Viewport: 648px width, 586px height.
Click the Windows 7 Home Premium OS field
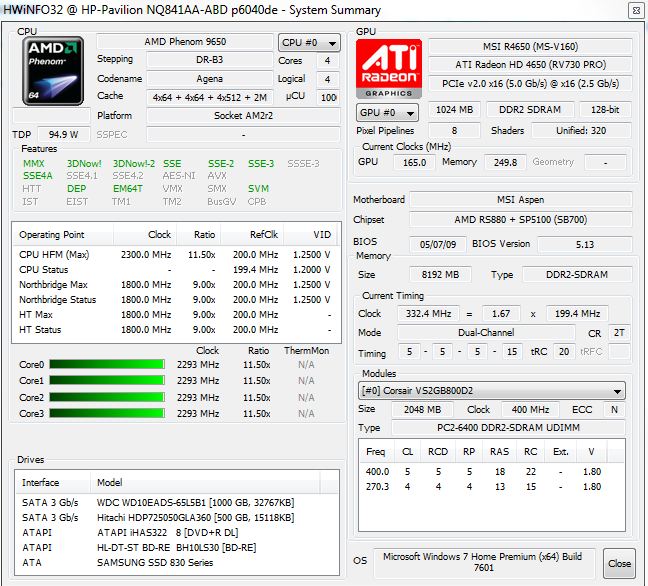pyautogui.click(x=484, y=562)
